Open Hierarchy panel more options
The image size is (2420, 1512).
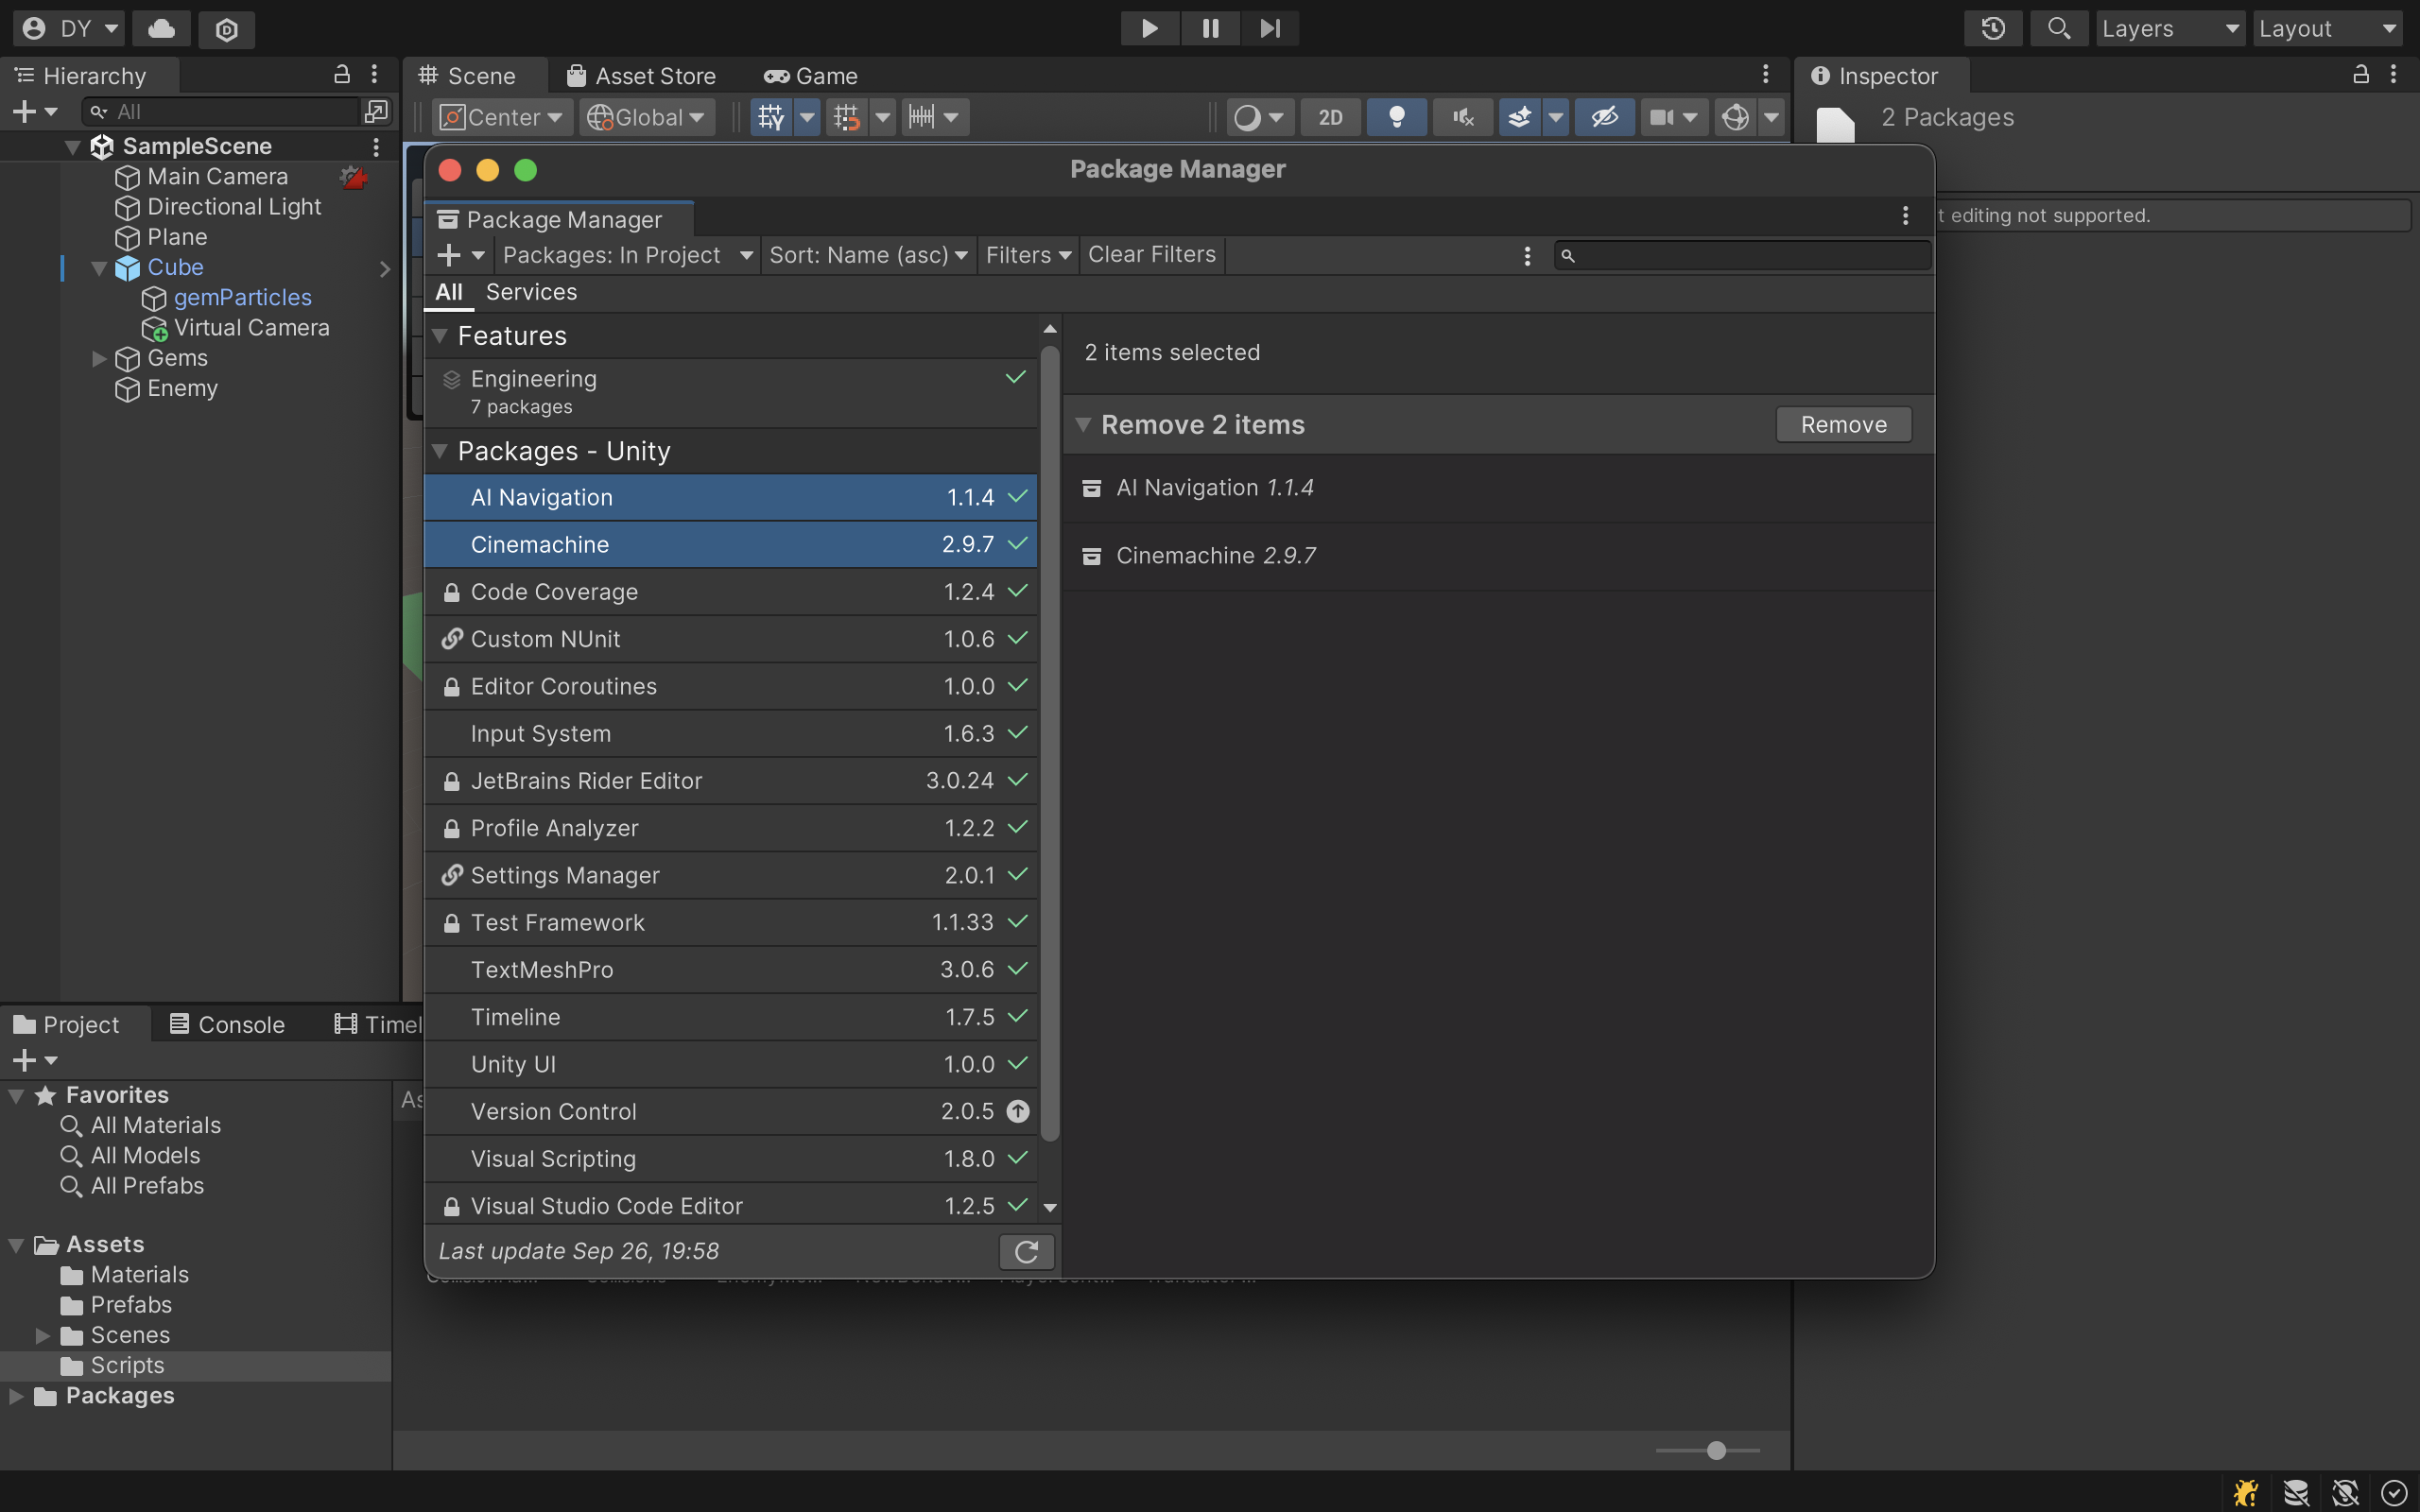pyautogui.click(x=374, y=75)
